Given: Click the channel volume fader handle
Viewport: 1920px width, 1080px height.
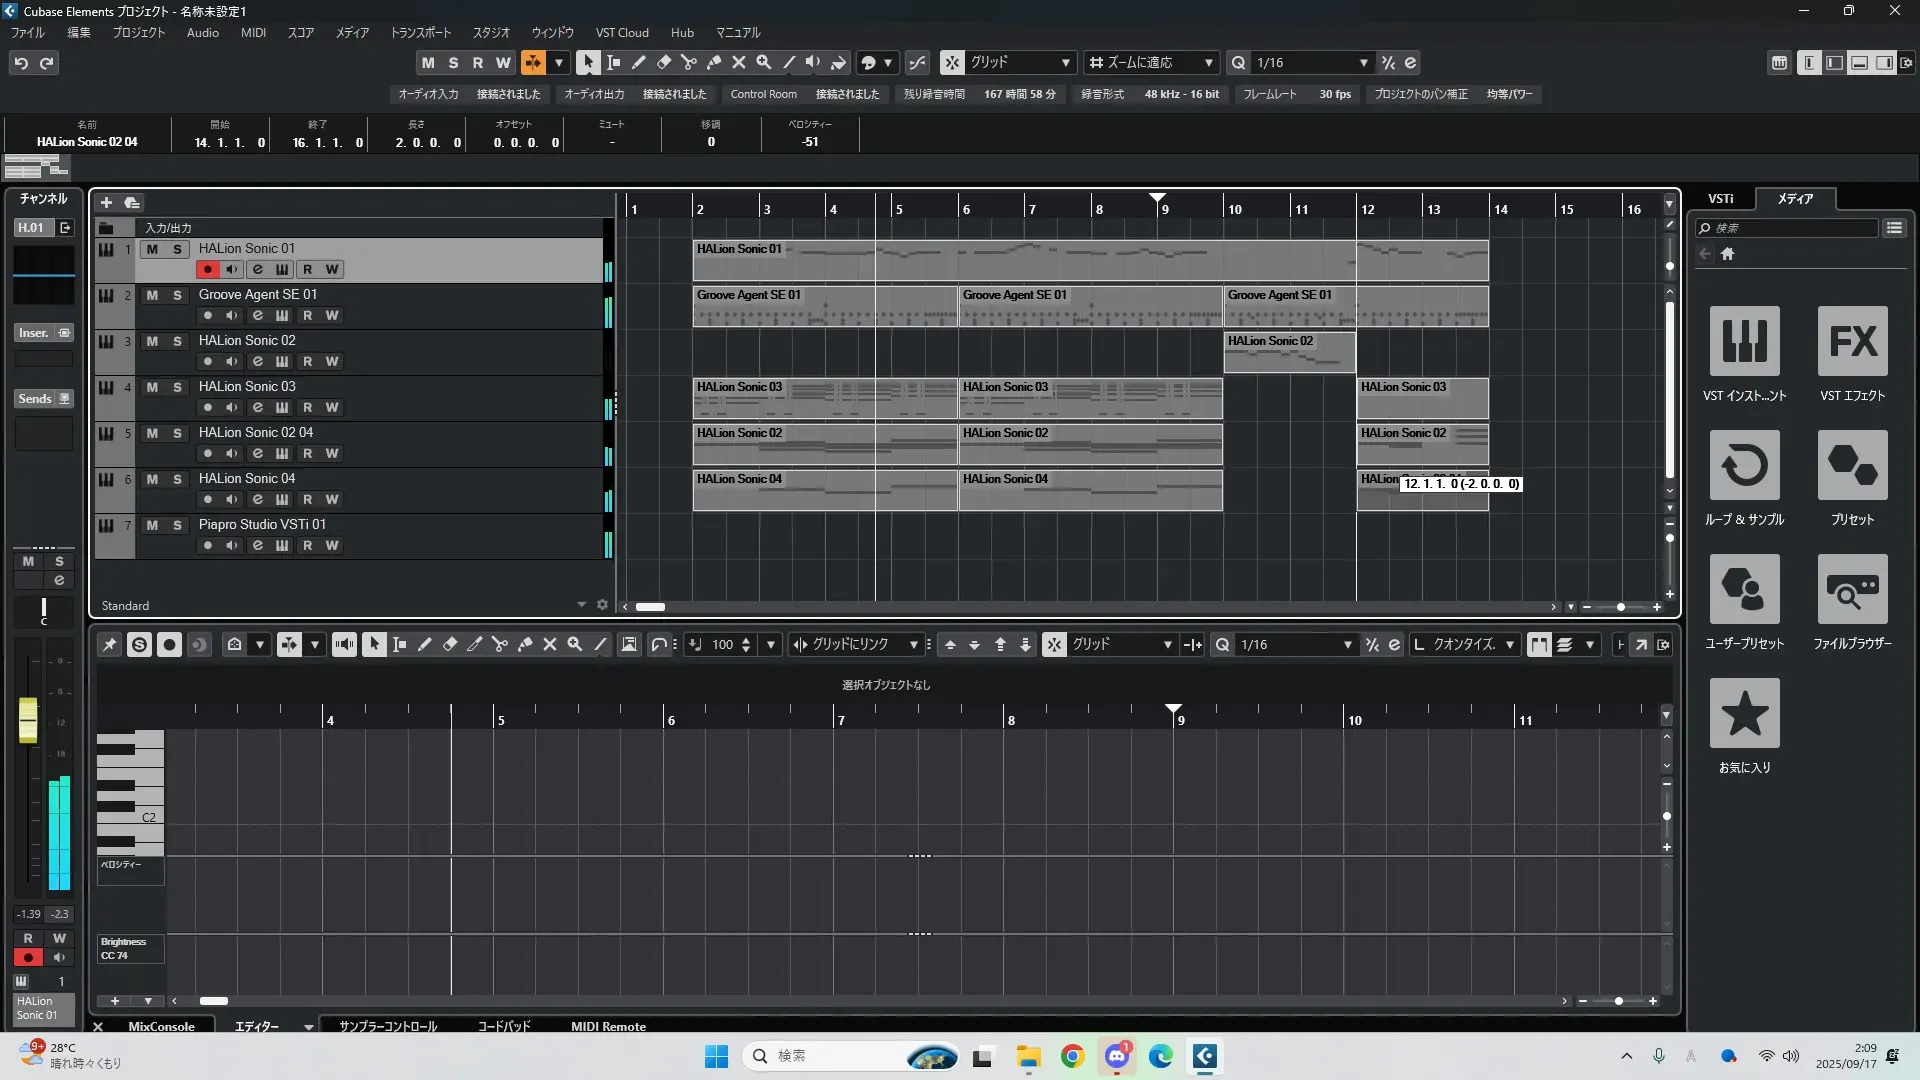Looking at the screenshot, I should click(28, 719).
